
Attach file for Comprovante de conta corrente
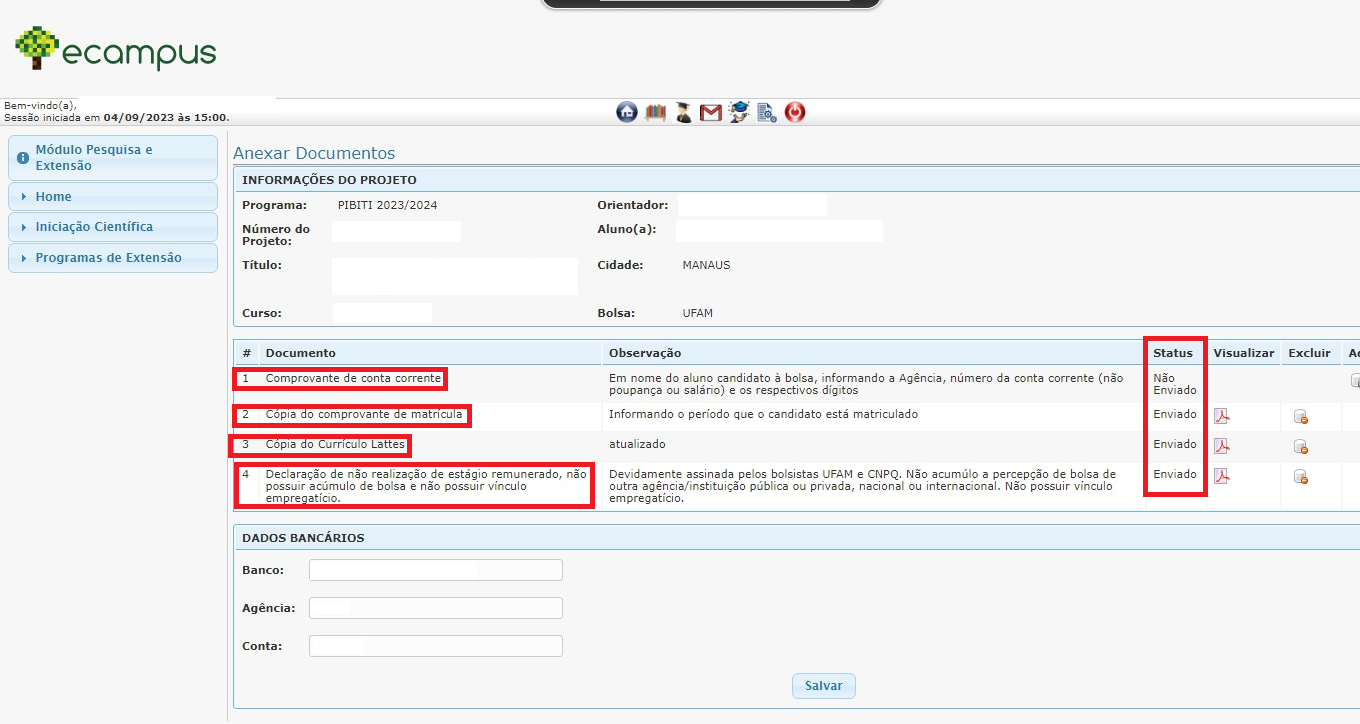[x=1354, y=380]
